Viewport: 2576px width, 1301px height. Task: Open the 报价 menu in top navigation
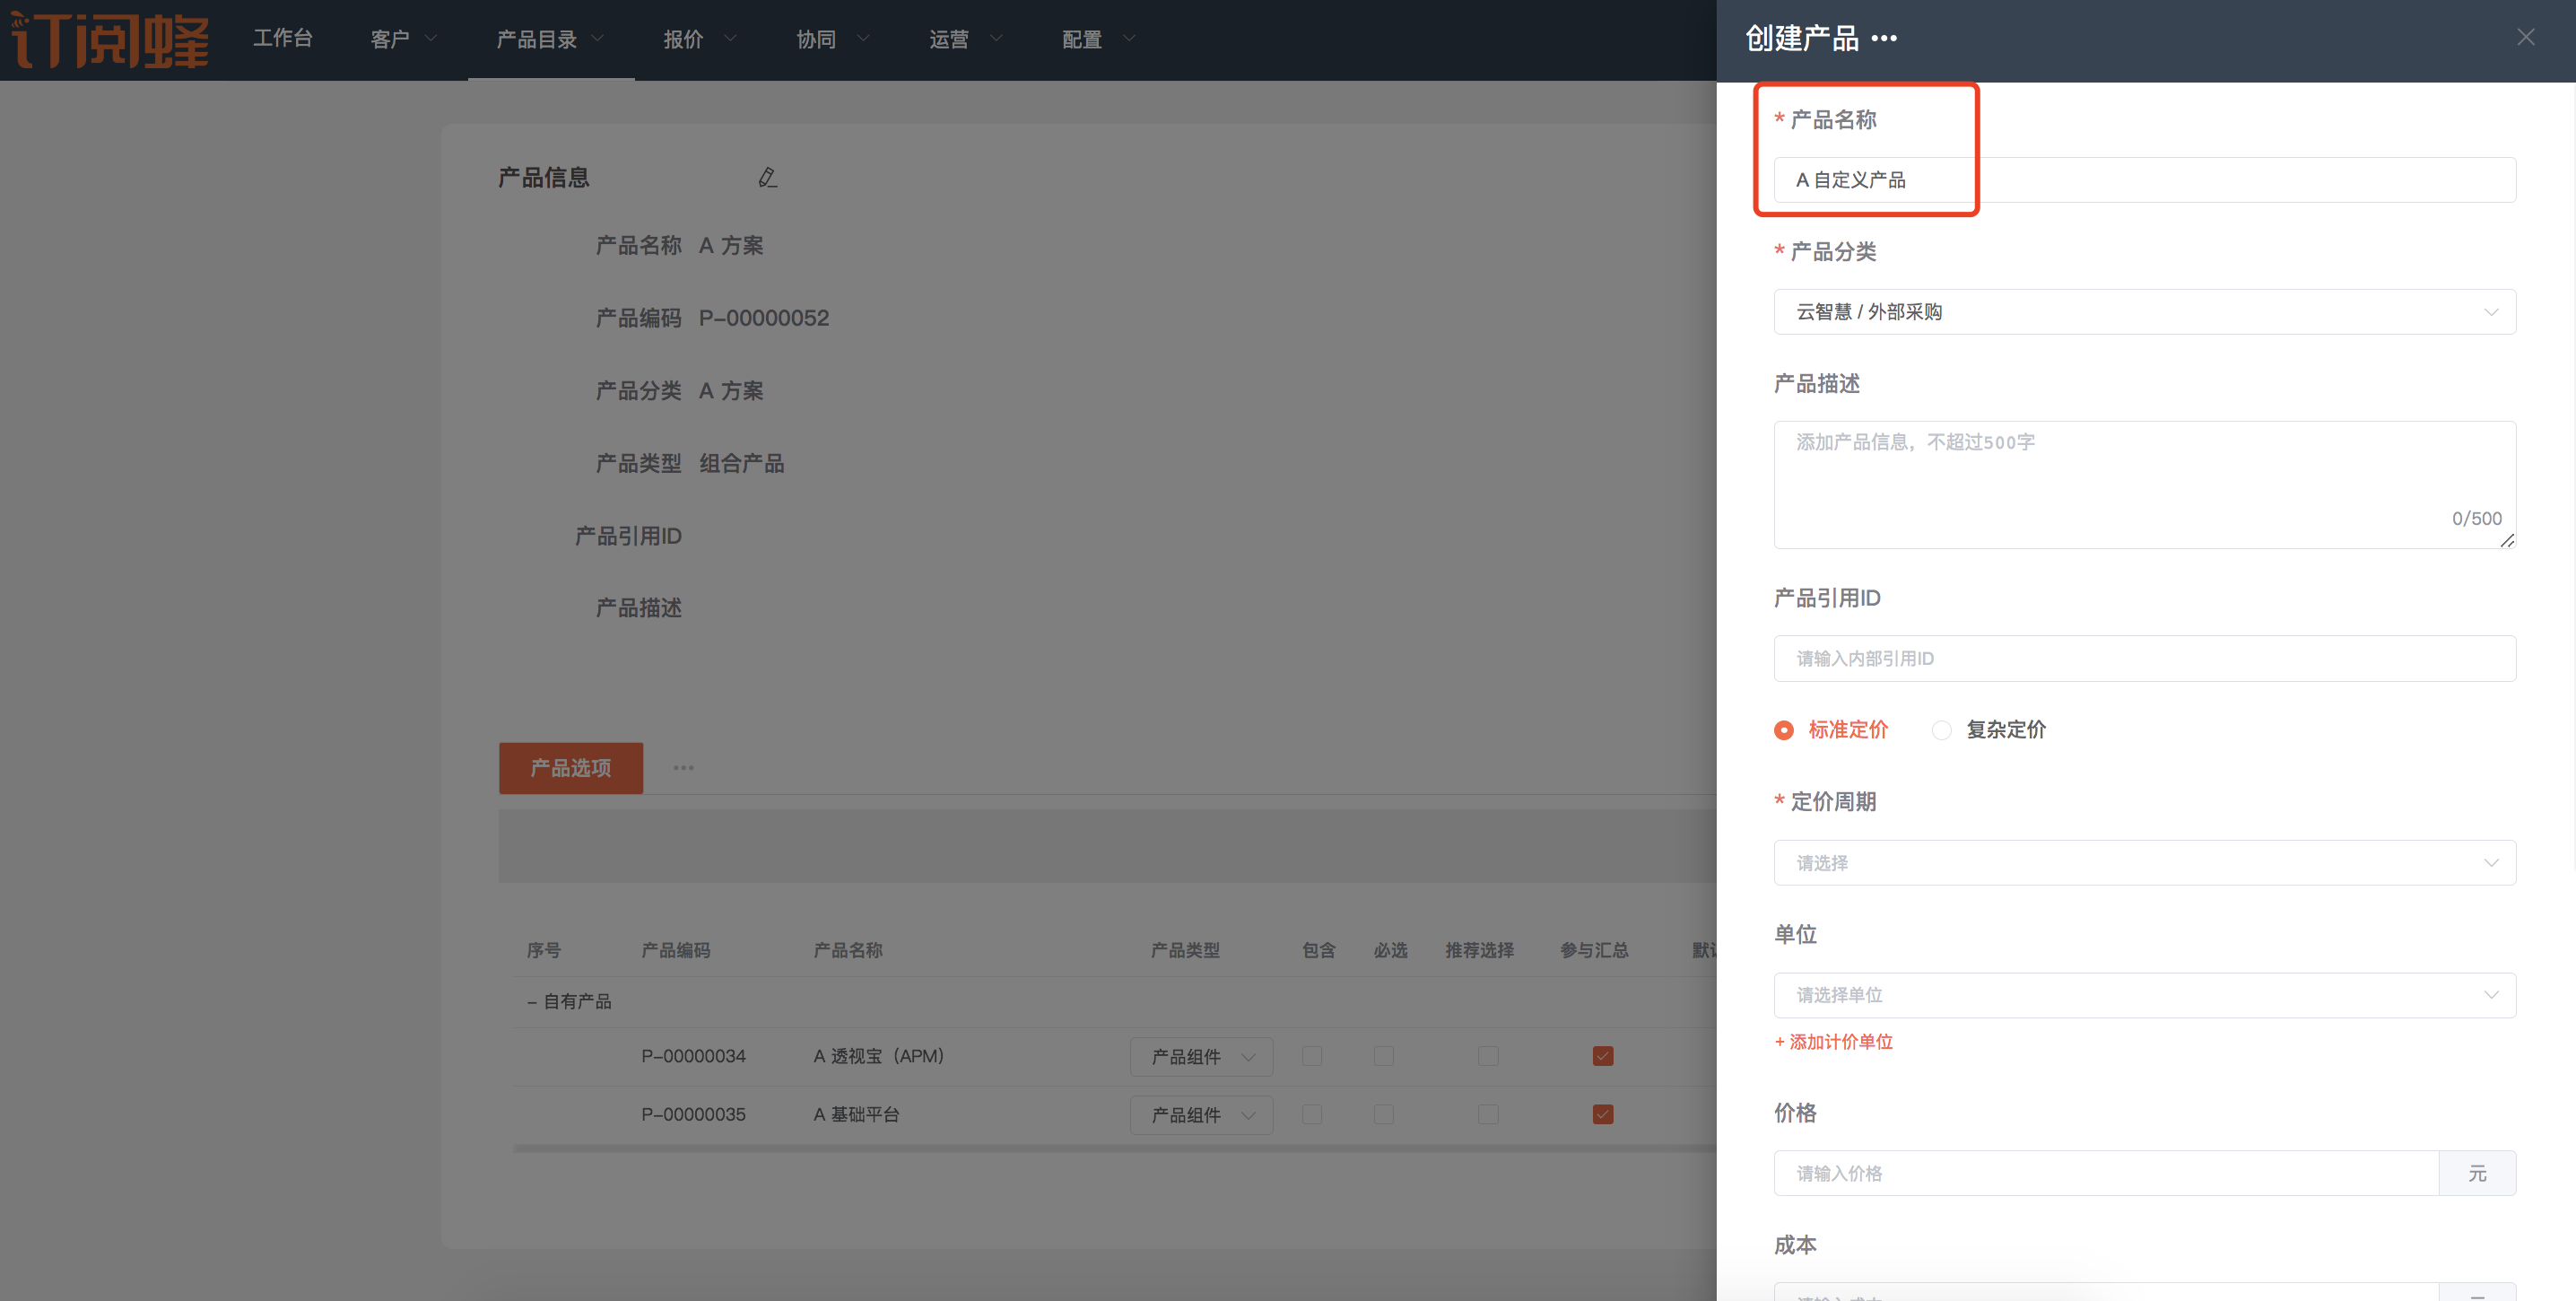pyautogui.click(x=699, y=40)
